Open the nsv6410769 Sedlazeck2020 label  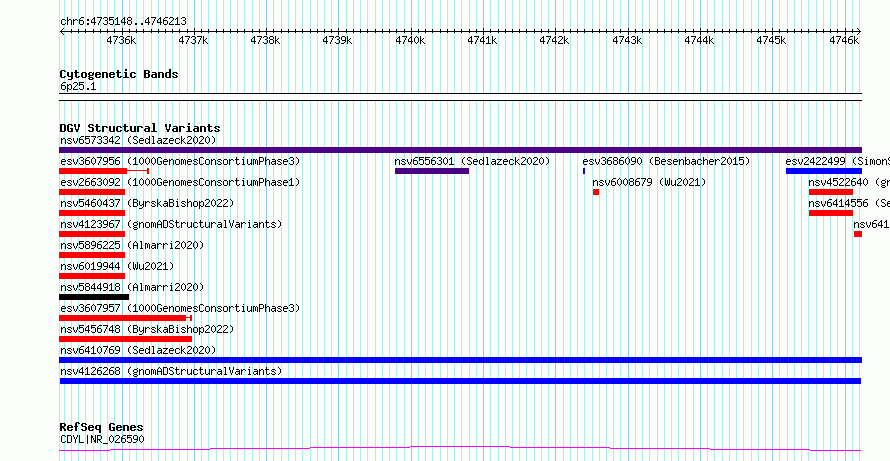pyautogui.click(x=138, y=350)
